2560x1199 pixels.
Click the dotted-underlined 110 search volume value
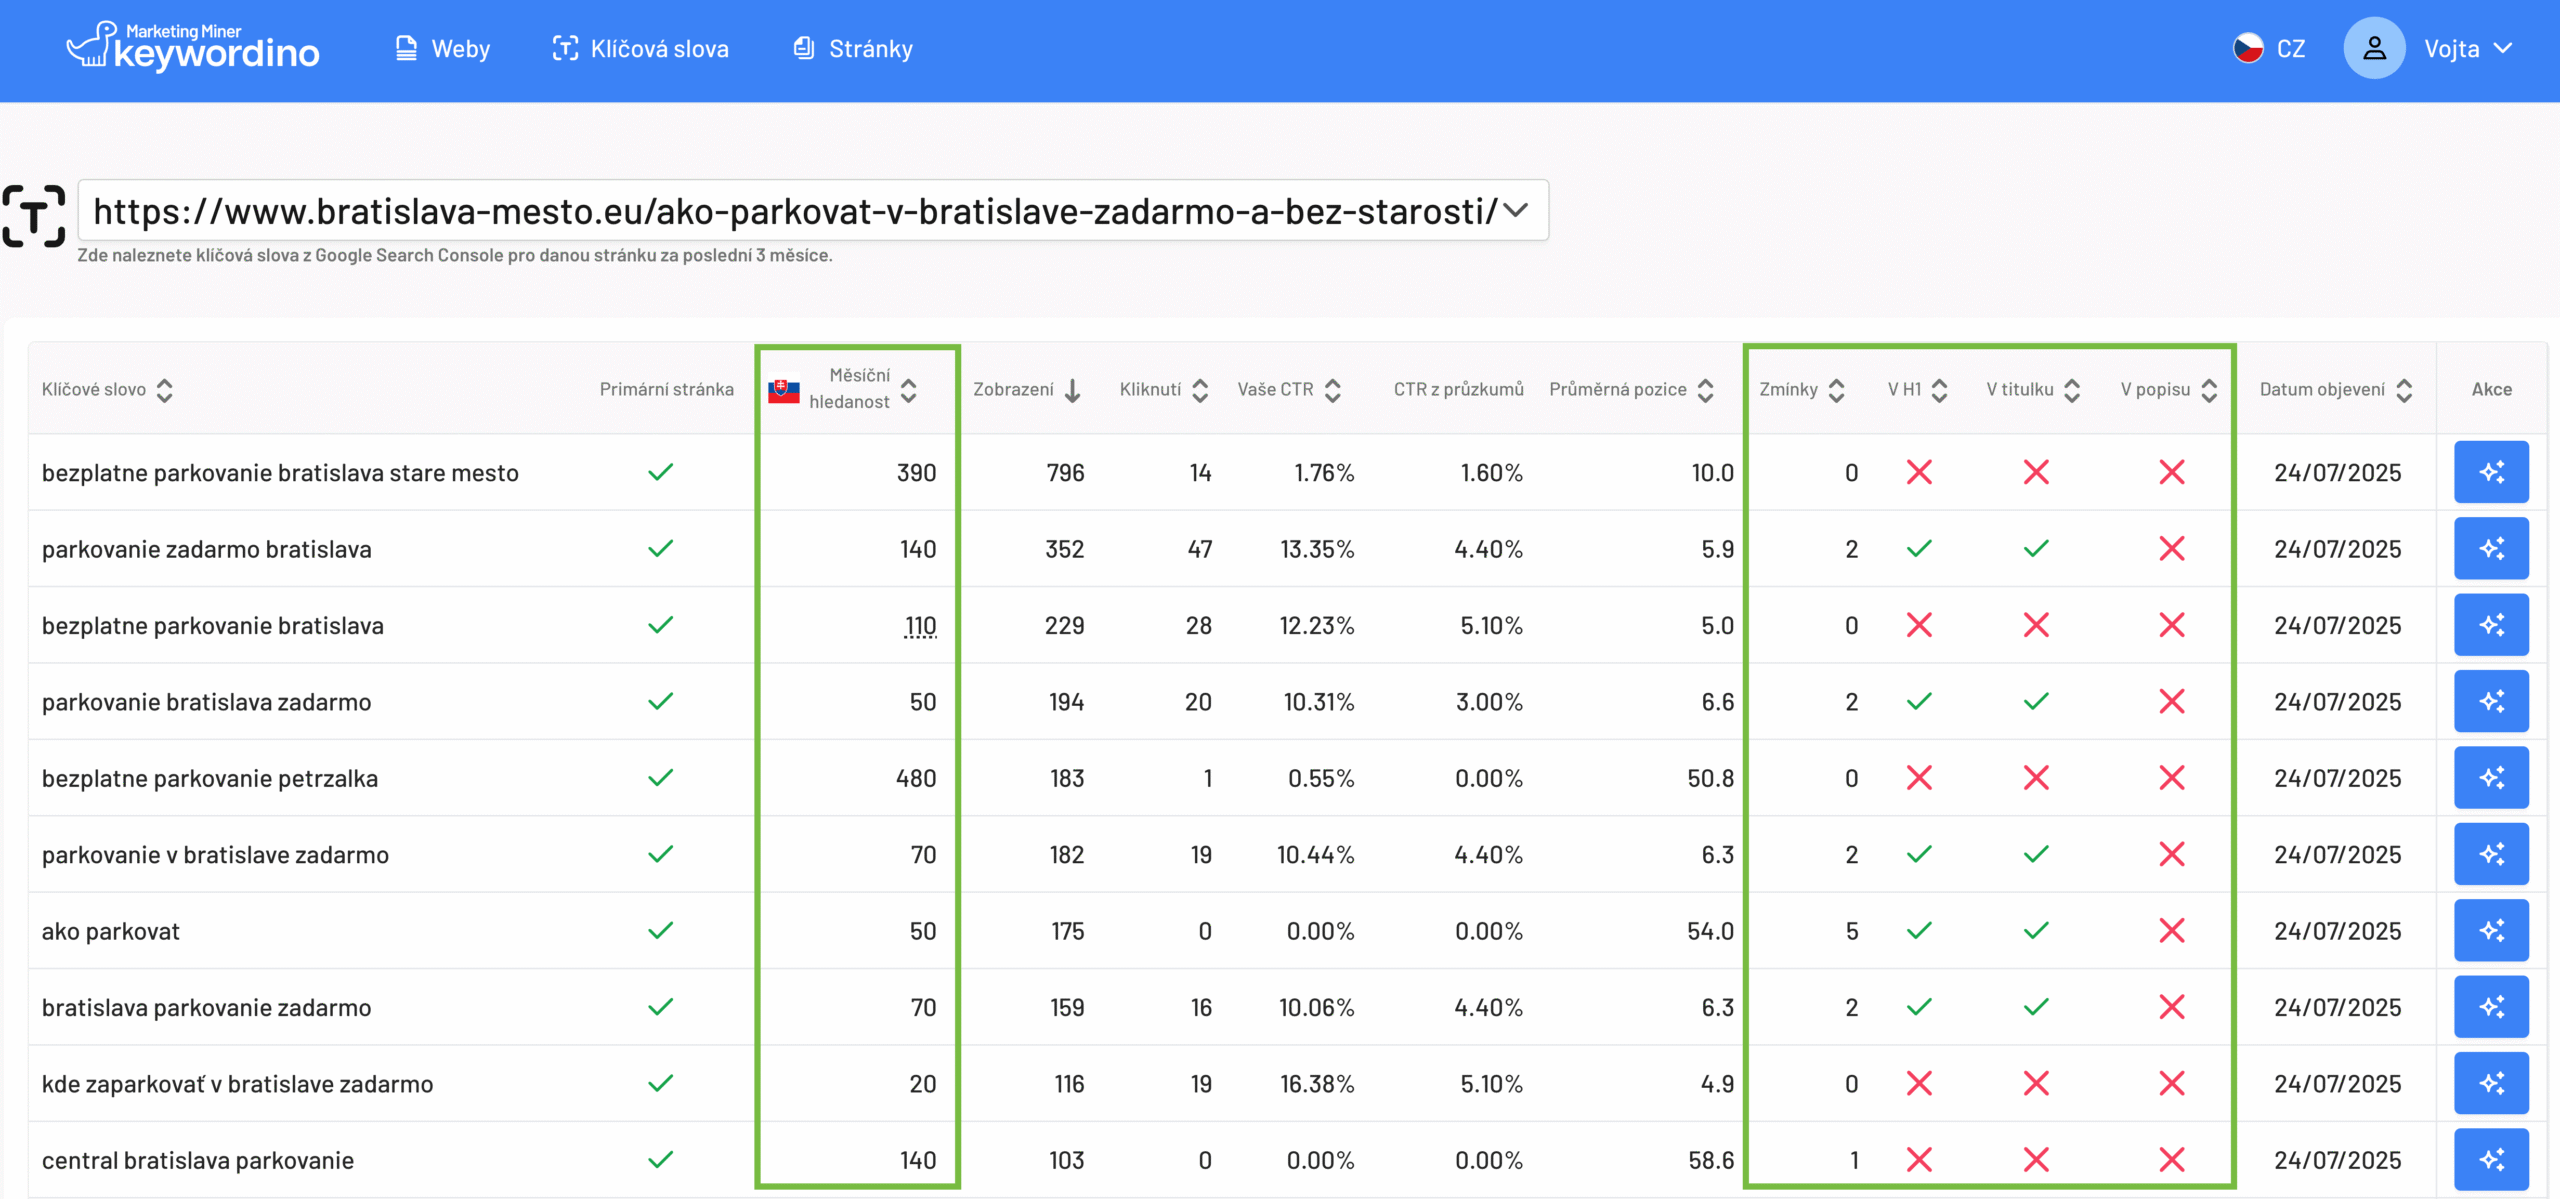pos(920,626)
